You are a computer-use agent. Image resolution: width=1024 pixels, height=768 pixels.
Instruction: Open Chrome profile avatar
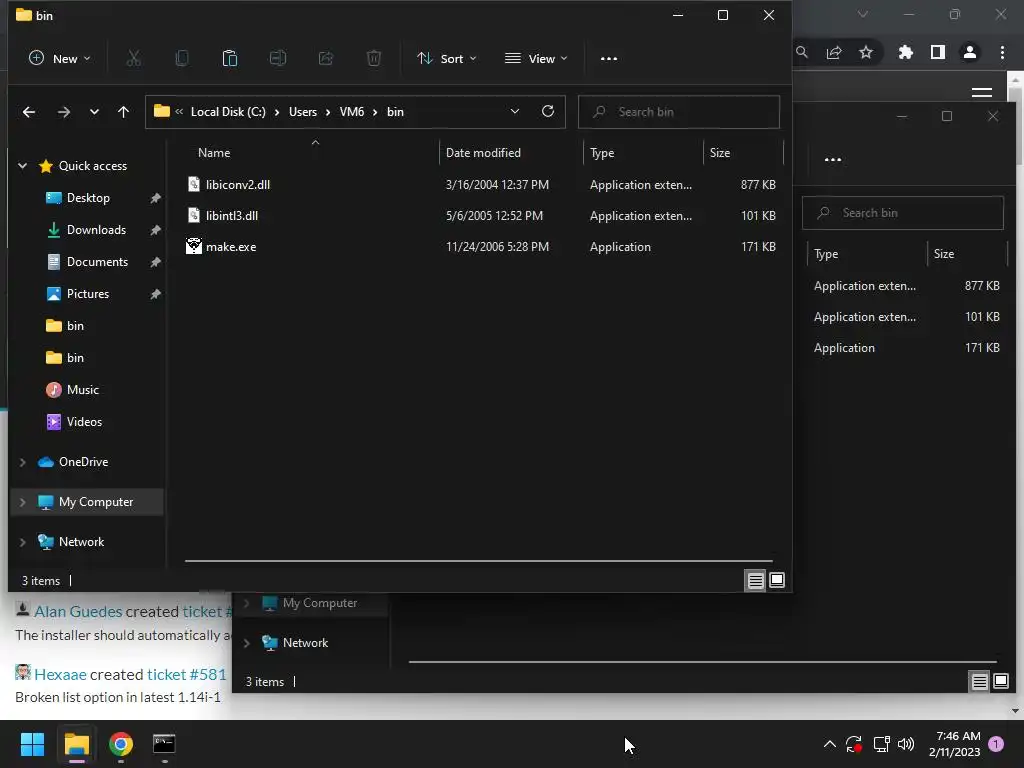(970, 52)
